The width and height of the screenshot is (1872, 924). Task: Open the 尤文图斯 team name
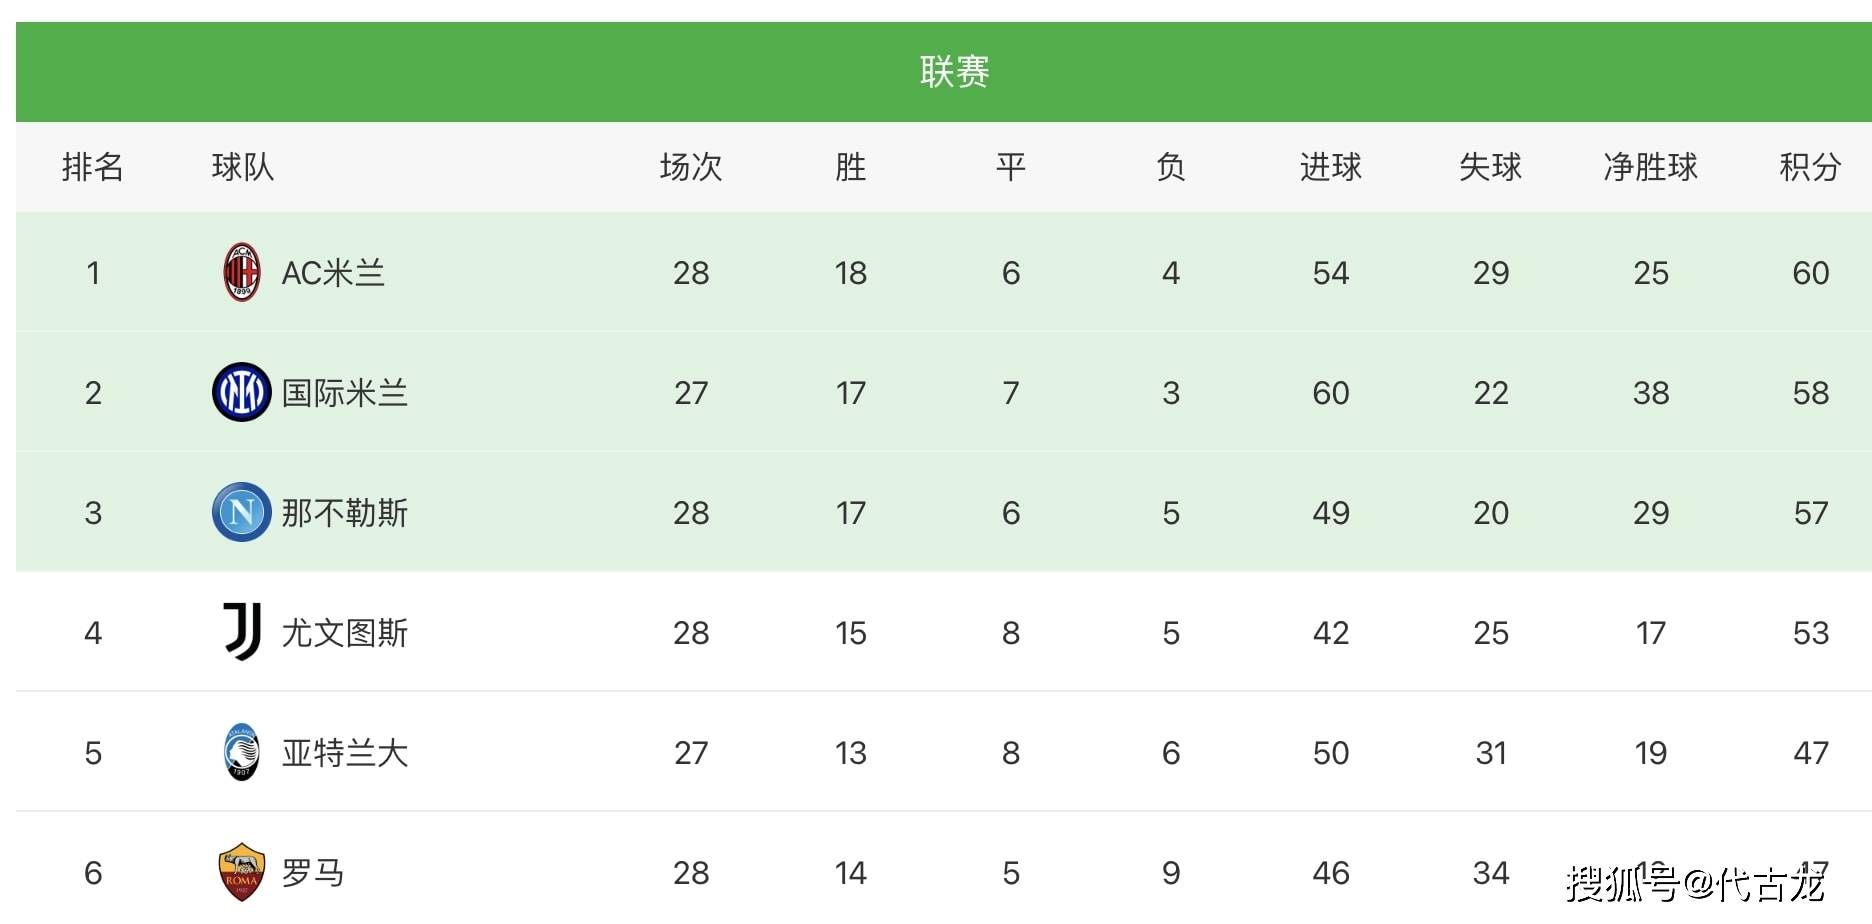click(345, 633)
